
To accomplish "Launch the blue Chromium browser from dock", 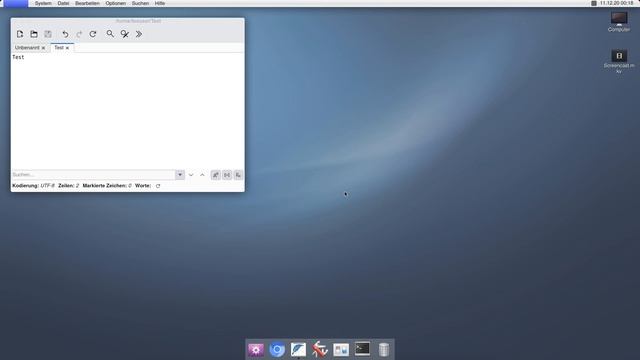I will [x=277, y=350].
